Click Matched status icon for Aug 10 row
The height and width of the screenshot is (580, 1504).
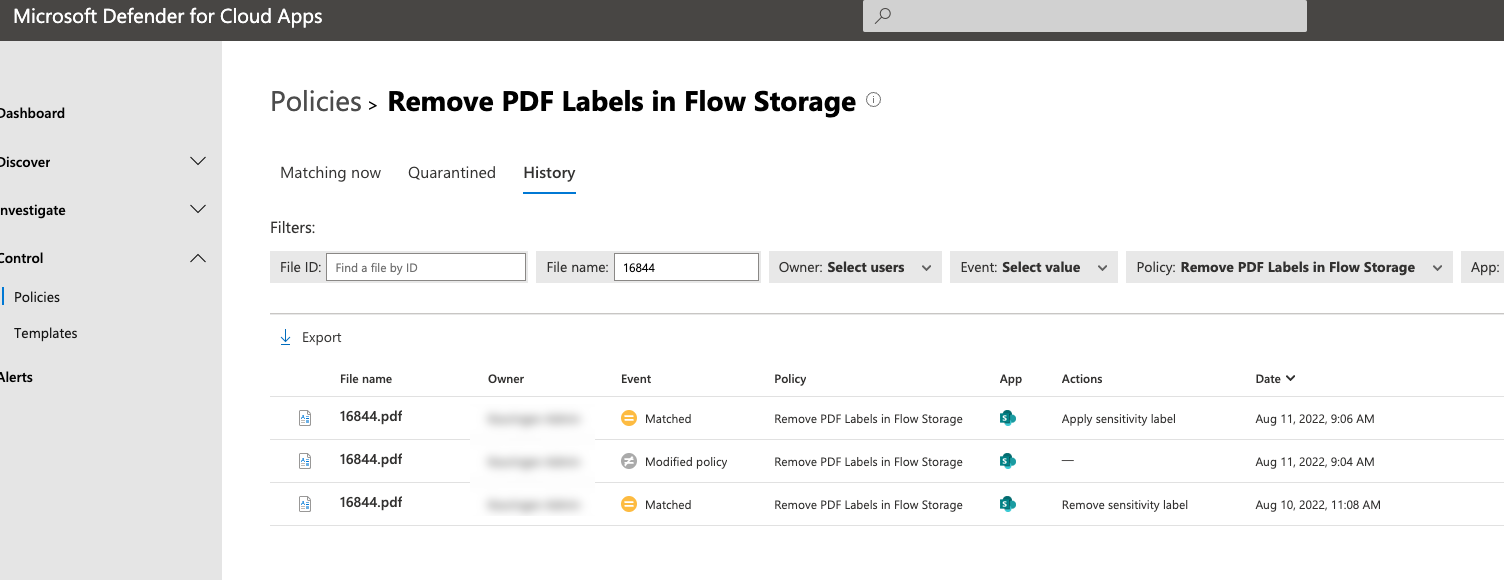[629, 505]
